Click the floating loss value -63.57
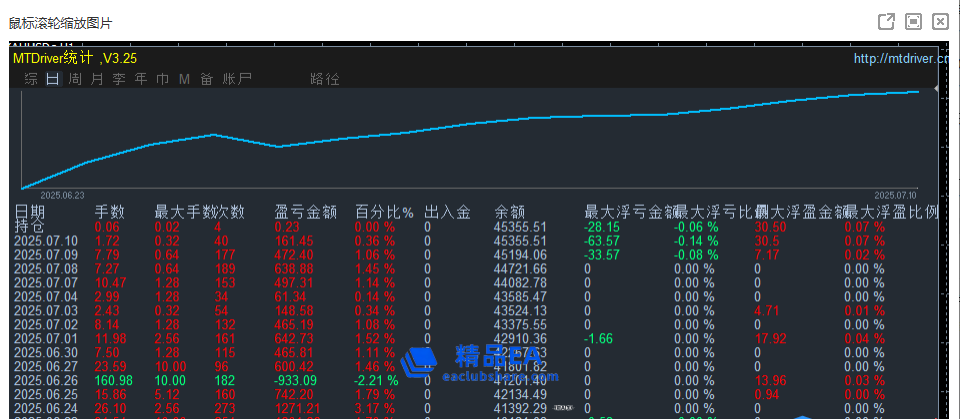Screen dimensions: 960x419 click(604, 240)
